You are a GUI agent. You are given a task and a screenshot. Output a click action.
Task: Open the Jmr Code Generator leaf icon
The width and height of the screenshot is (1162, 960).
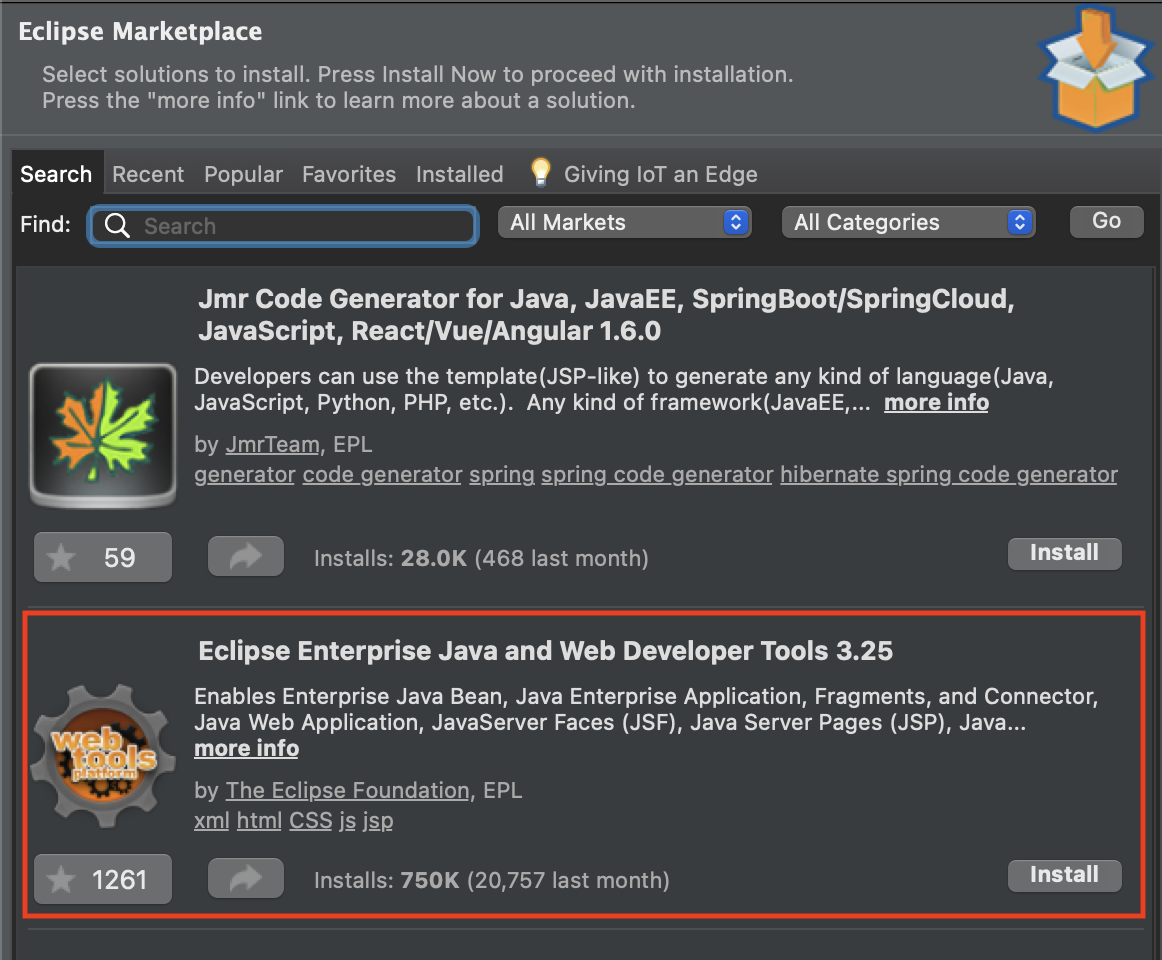[102, 434]
